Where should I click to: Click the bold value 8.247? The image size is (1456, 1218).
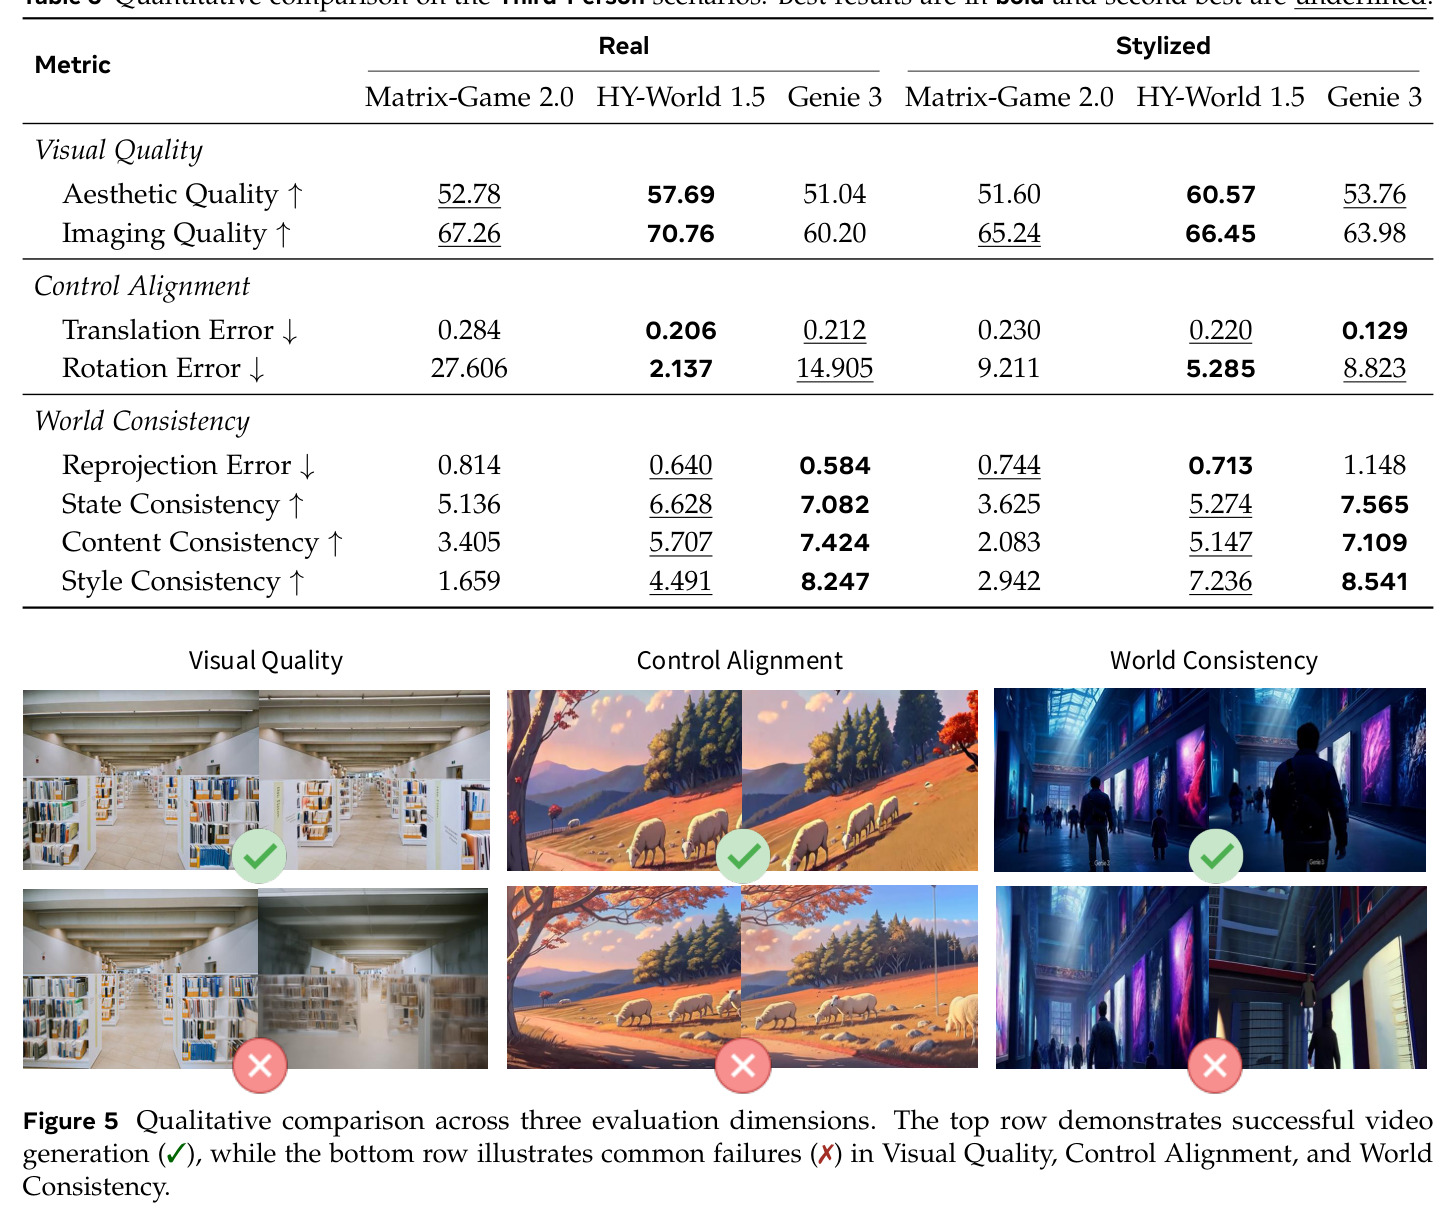point(835,581)
